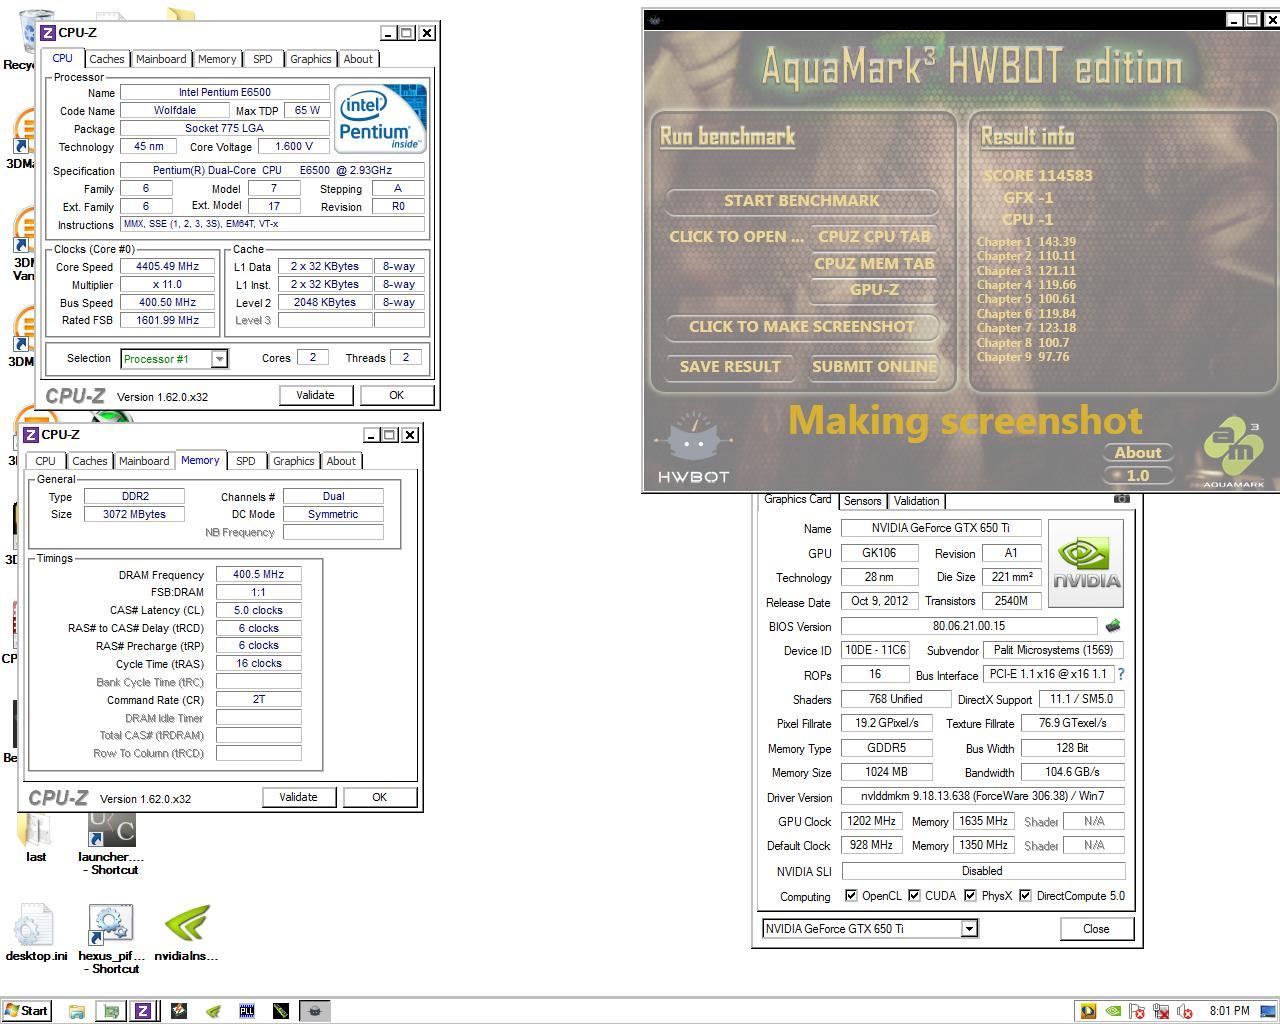Open the Action Center flag tray icon
Viewport: 1280px width, 1024px height.
pyautogui.click(x=1136, y=1011)
